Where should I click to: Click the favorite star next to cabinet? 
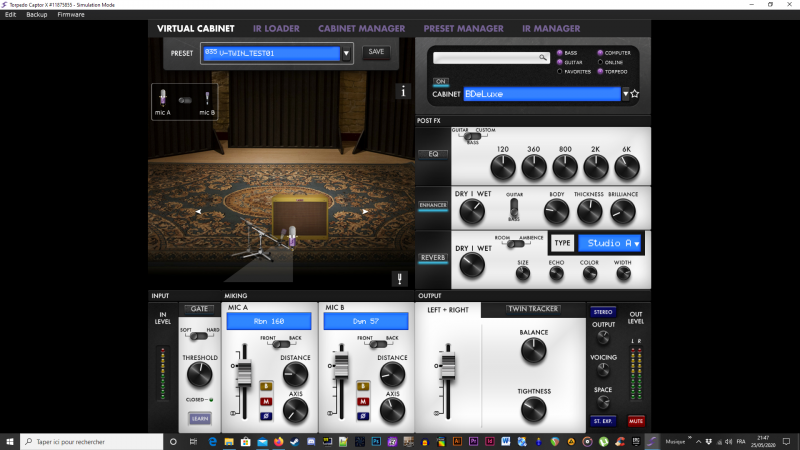tap(635, 94)
